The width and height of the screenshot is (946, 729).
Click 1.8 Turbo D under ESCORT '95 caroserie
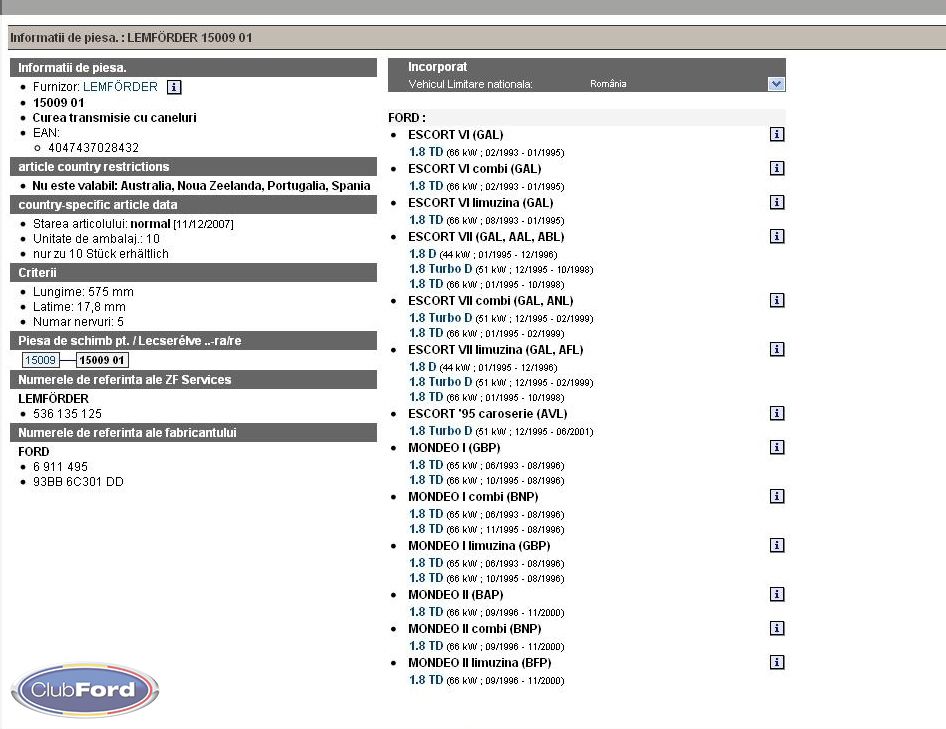(441, 431)
